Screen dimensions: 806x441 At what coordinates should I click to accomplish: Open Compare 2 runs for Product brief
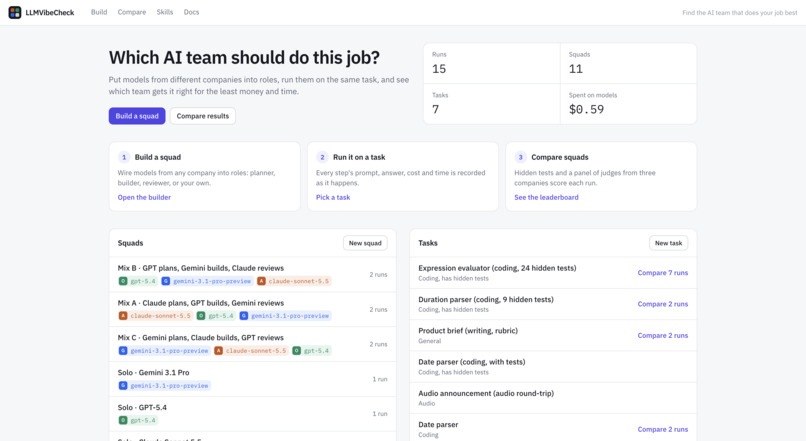click(x=663, y=336)
